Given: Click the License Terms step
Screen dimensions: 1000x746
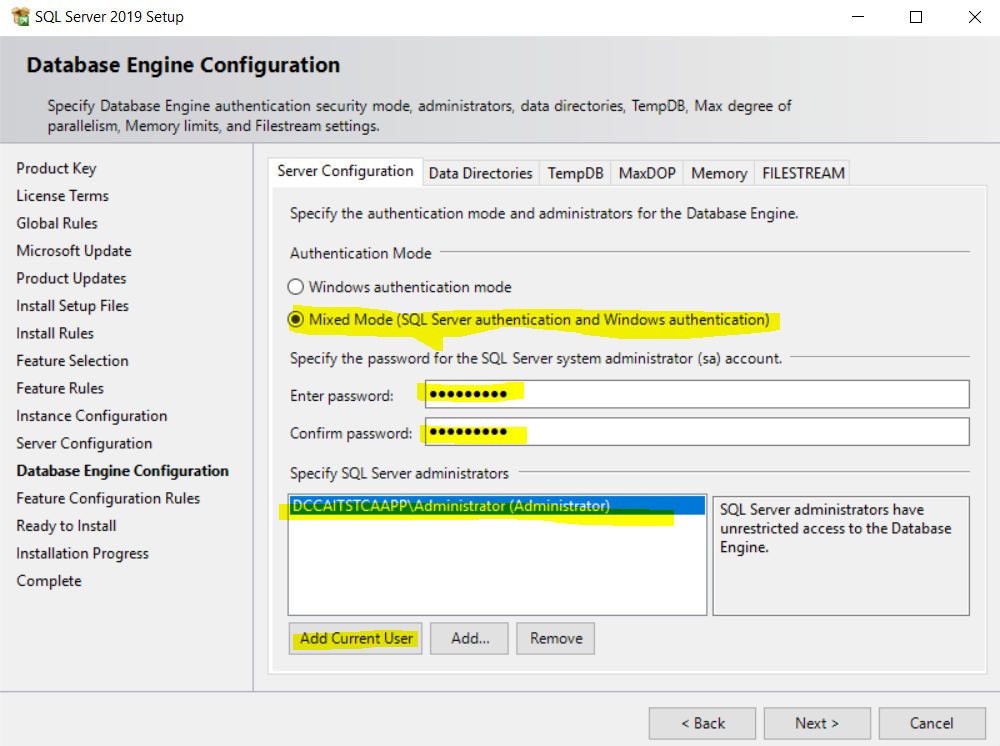Looking at the screenshot, I should click(x=62, y=196).
